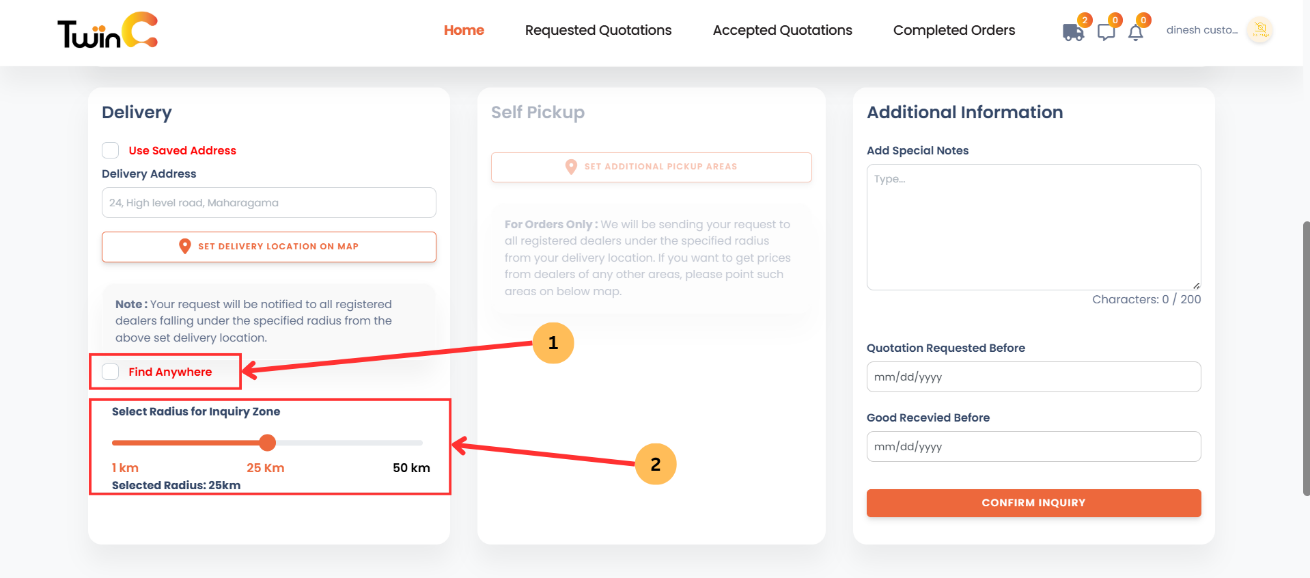This screenshot has width=1310, height=578.
Task: Open the delivery truck orders icon
Action: click(x=1073, y=32)
